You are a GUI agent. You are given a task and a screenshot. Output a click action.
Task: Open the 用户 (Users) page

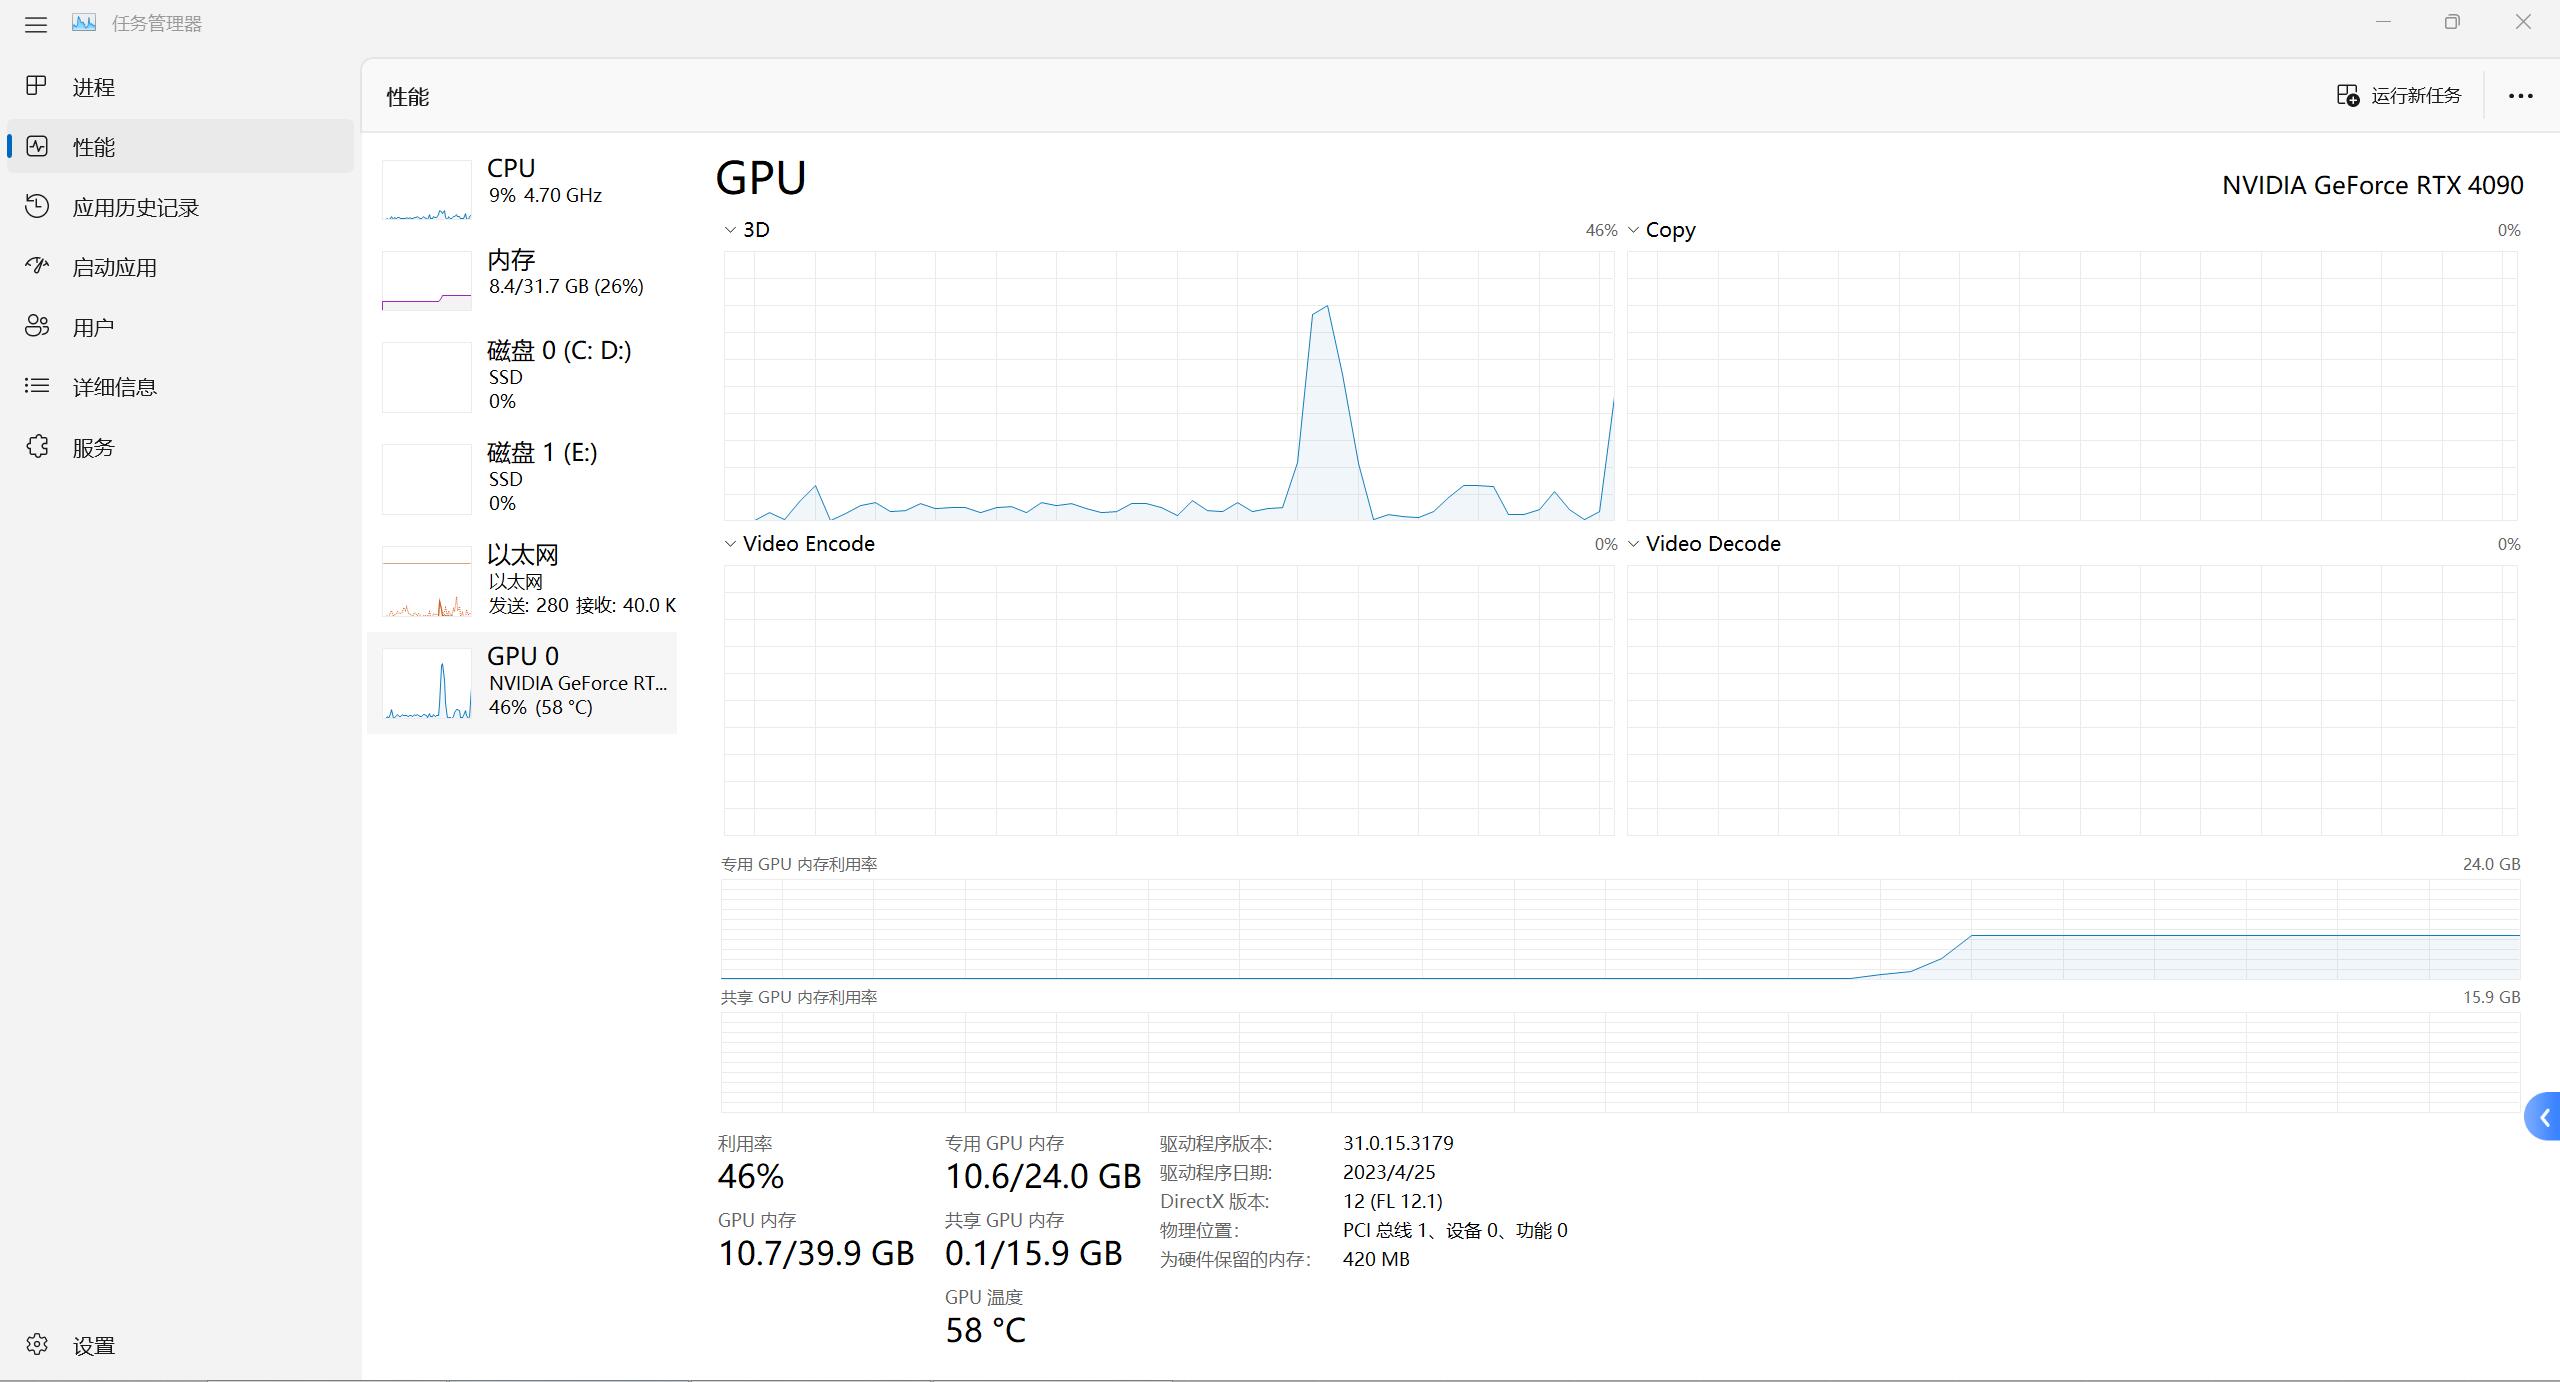coord(93,327)
